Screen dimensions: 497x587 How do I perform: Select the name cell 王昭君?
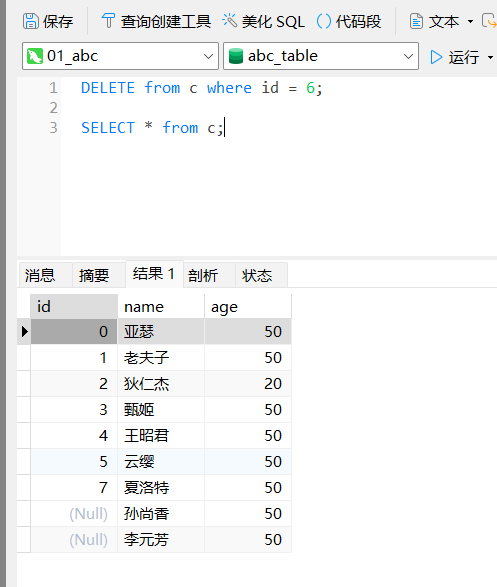(x=161, y=436)
